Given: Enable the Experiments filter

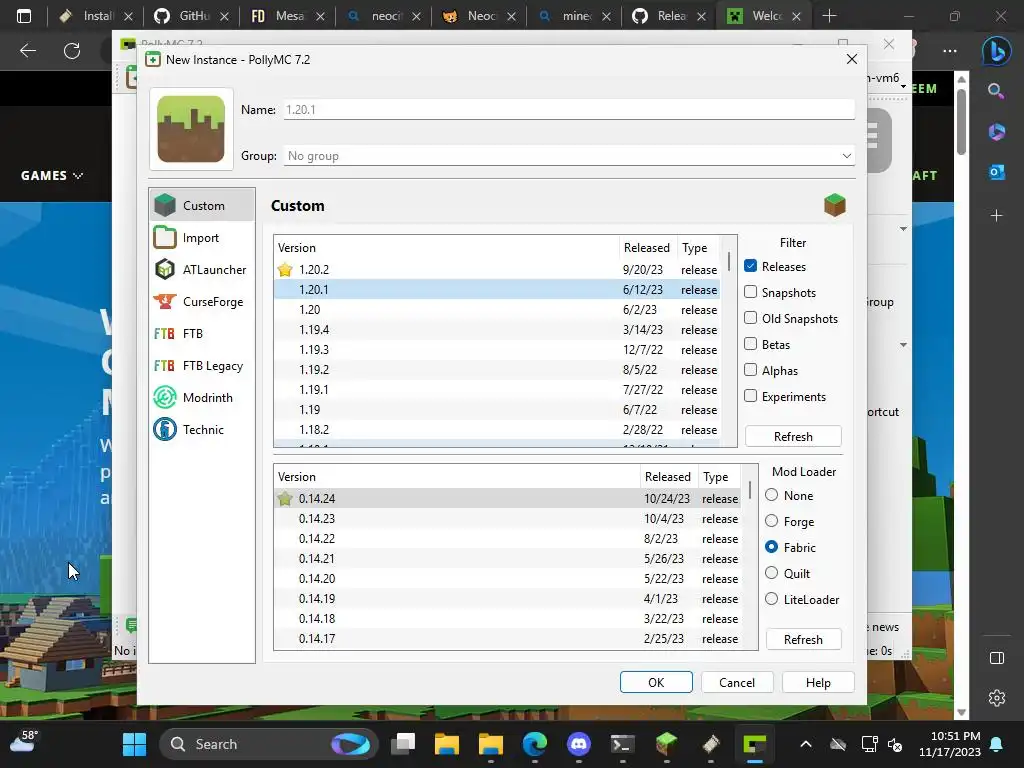Looking at the screenshot, I should [750, 396].
